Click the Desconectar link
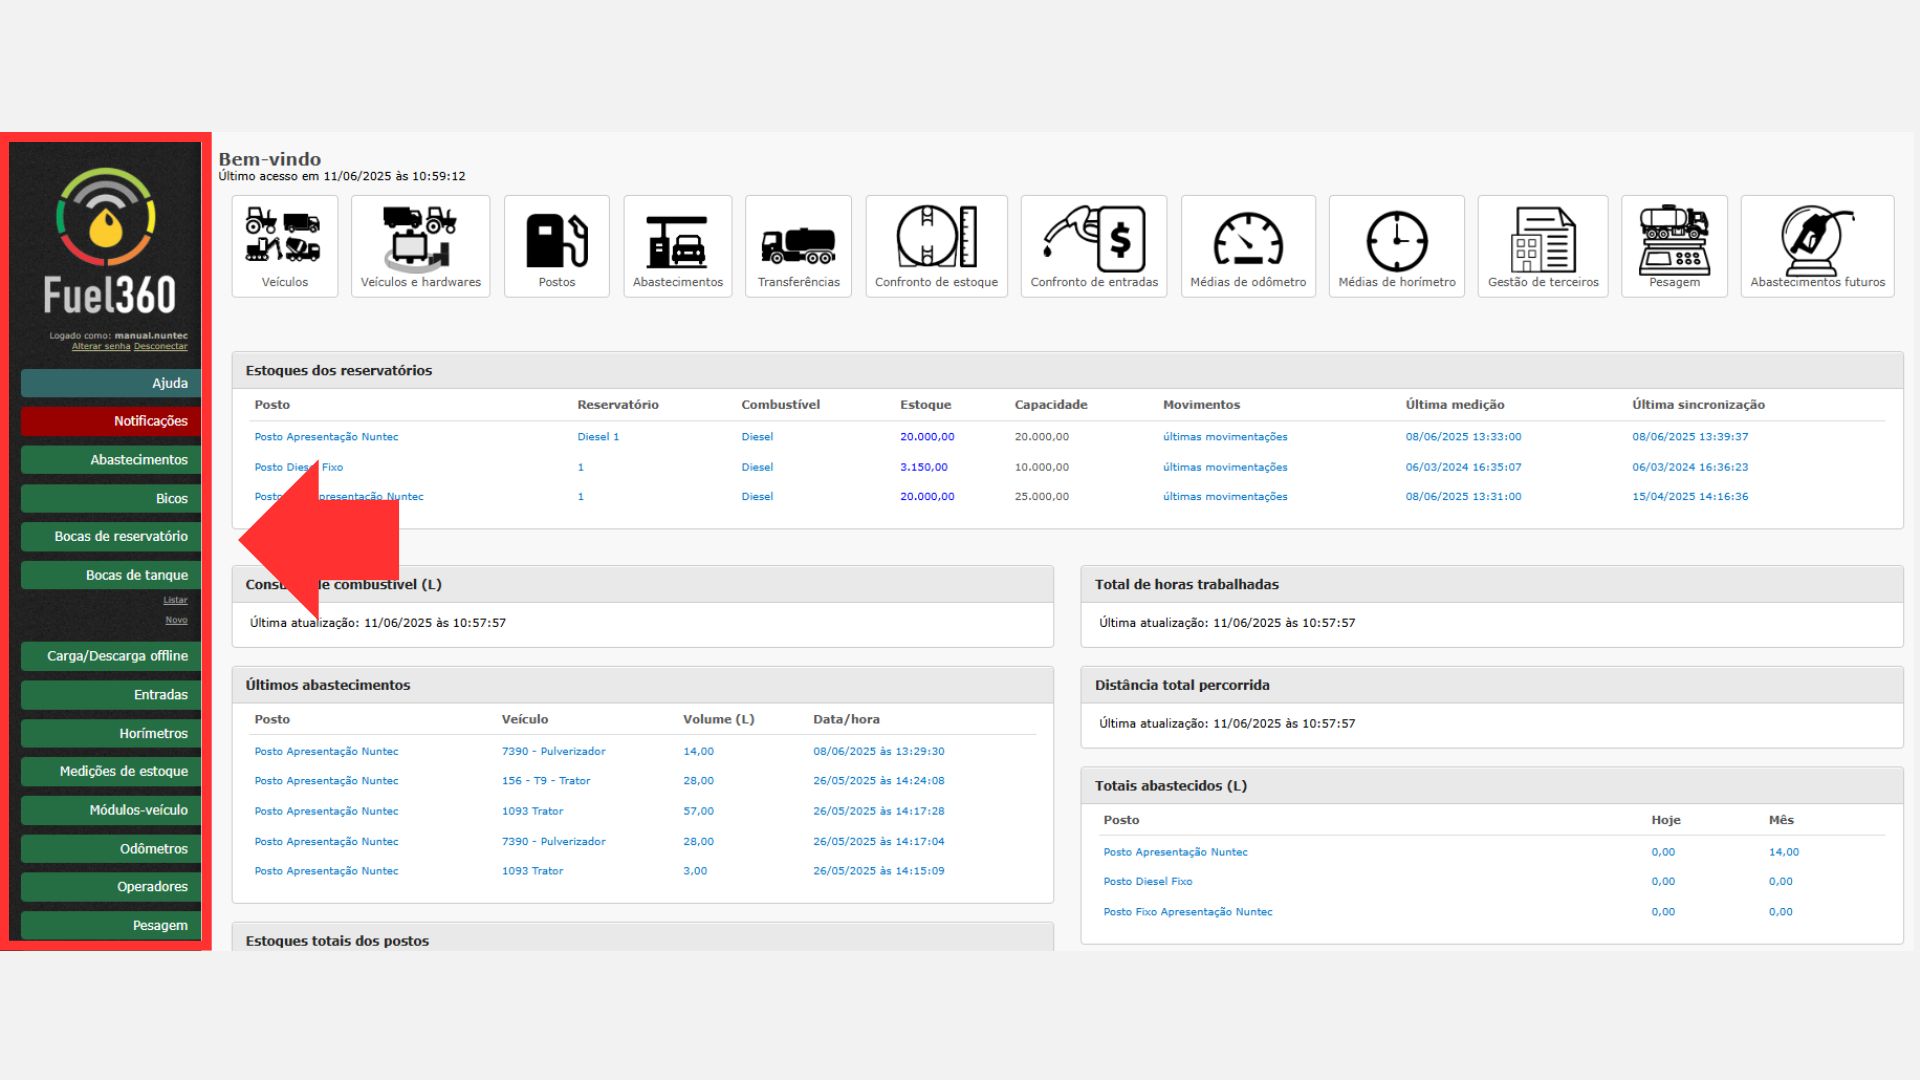 [x=161, y=347]
